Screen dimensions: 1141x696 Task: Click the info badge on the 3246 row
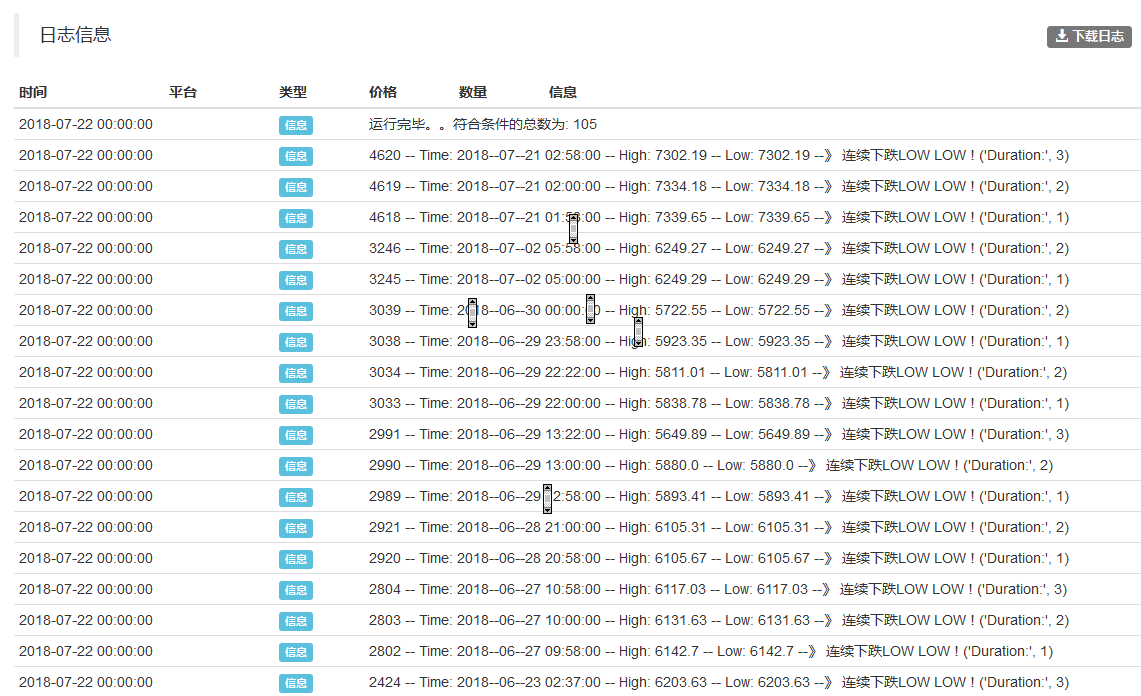coord(296,249)
